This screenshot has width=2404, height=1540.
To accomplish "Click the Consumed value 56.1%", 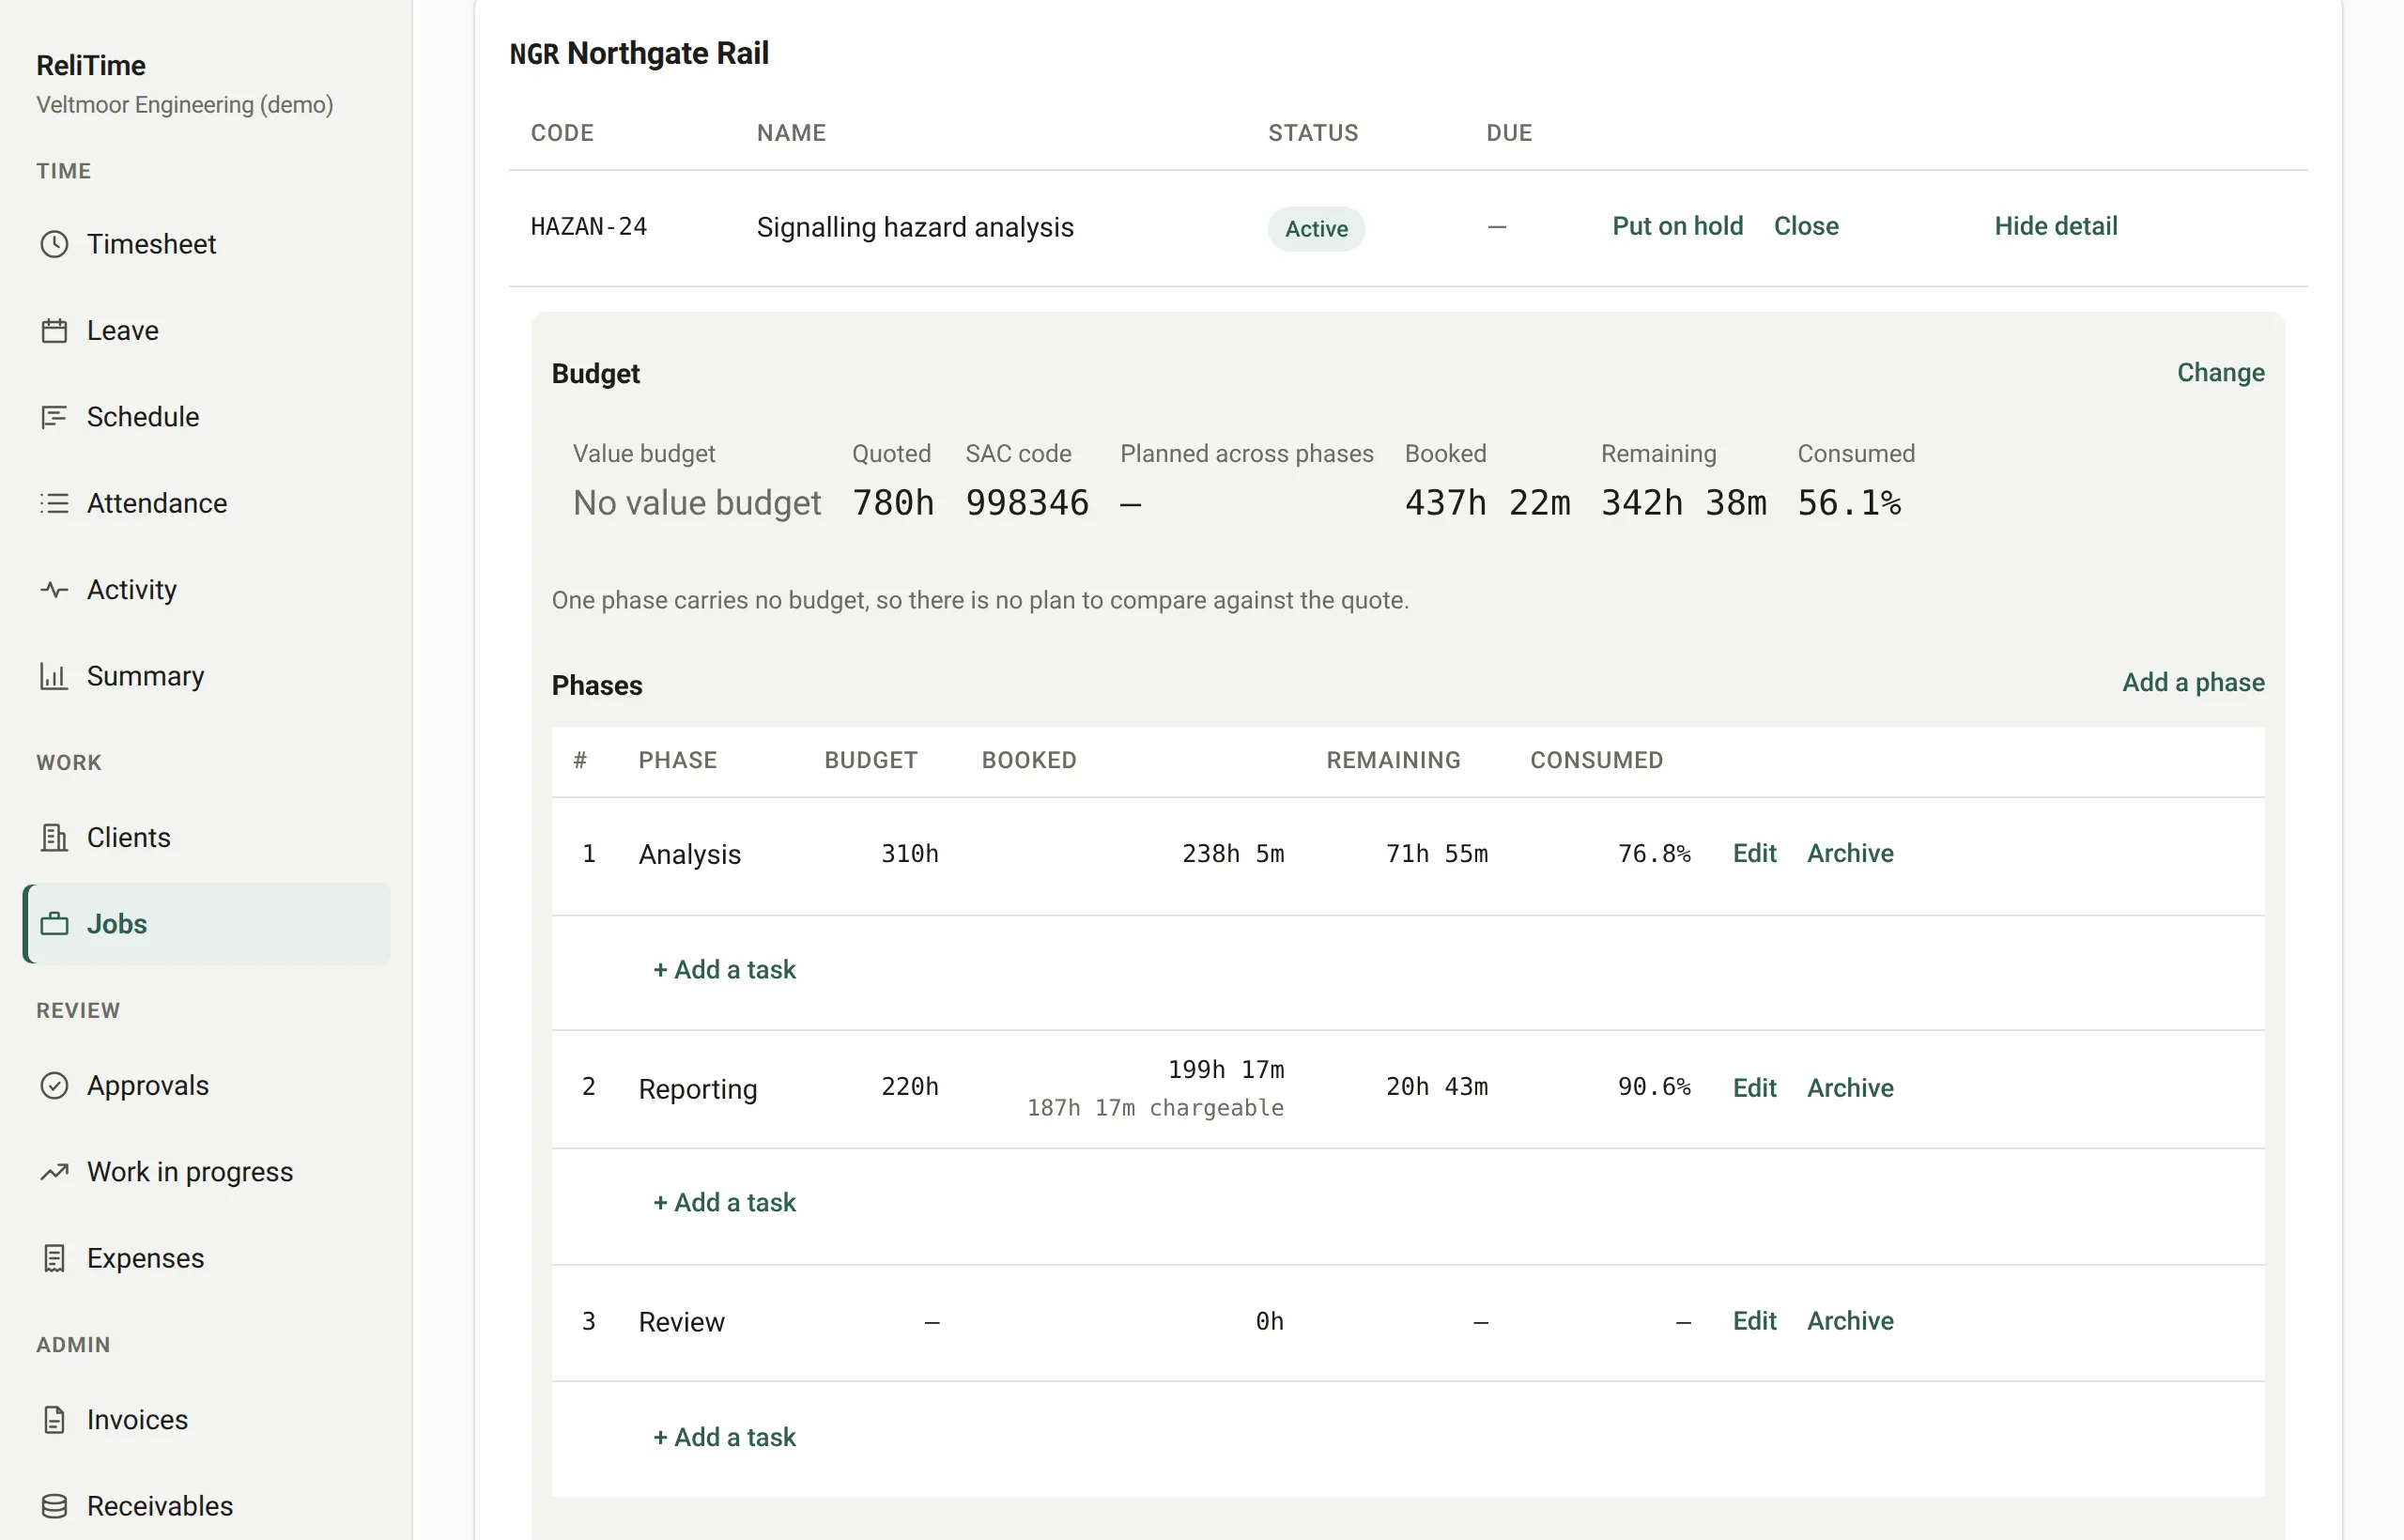I will 1849,503.
